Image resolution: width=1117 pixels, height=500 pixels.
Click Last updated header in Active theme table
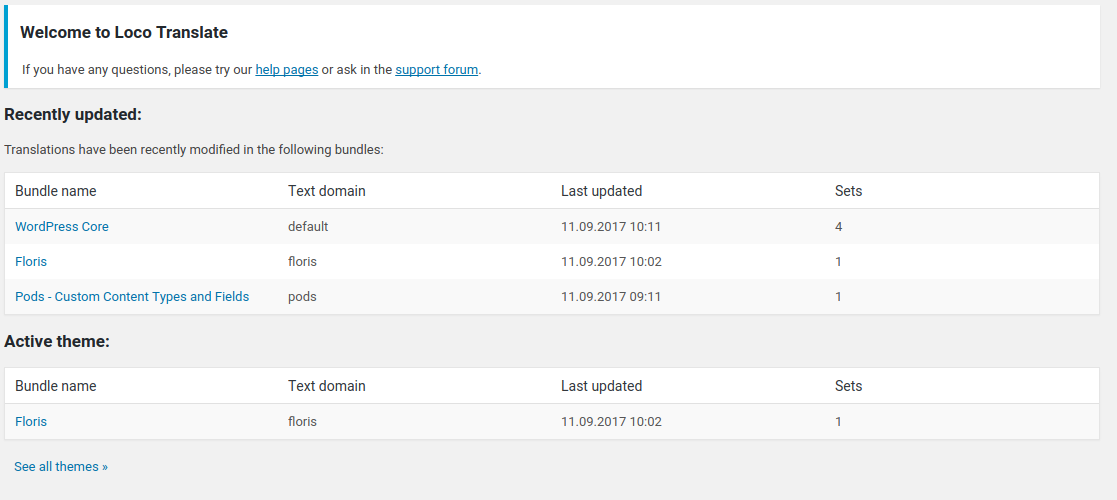[601, 386]
